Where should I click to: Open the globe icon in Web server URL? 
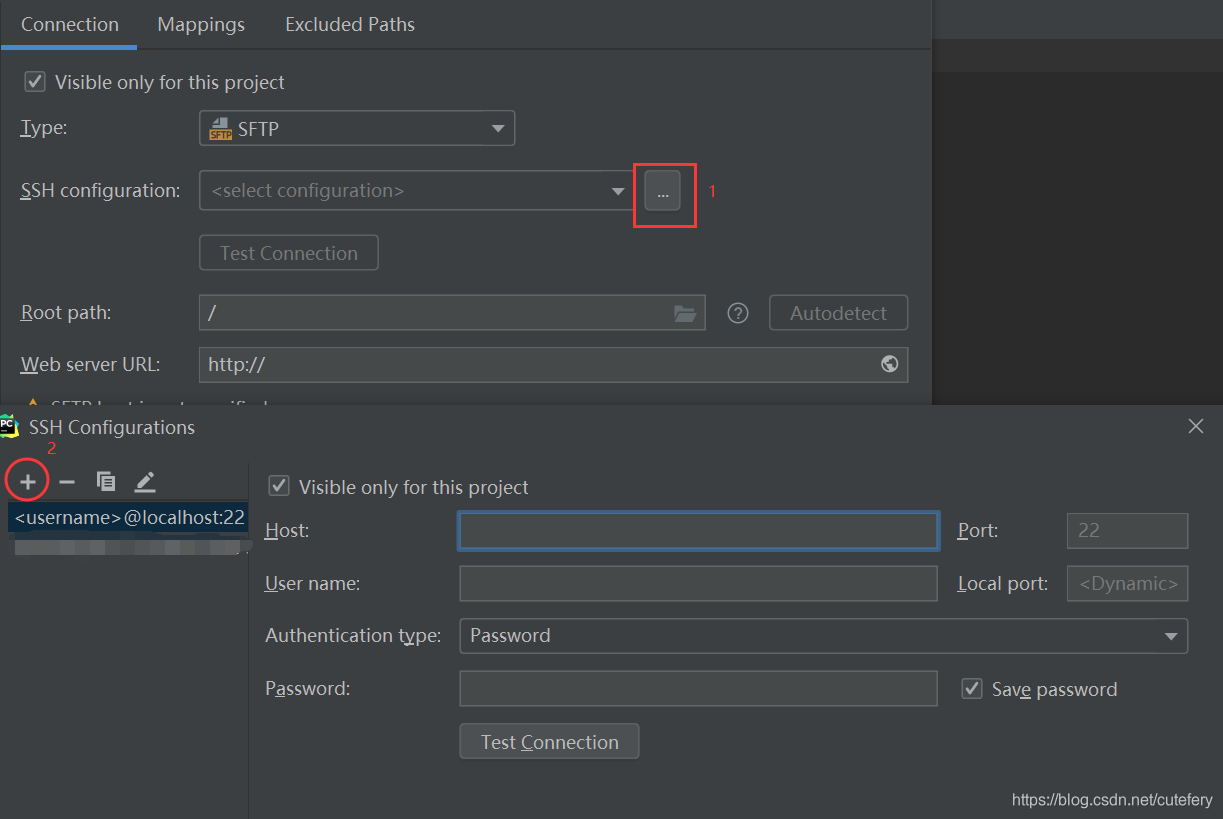pyautogui.click(x=889, y=364)
